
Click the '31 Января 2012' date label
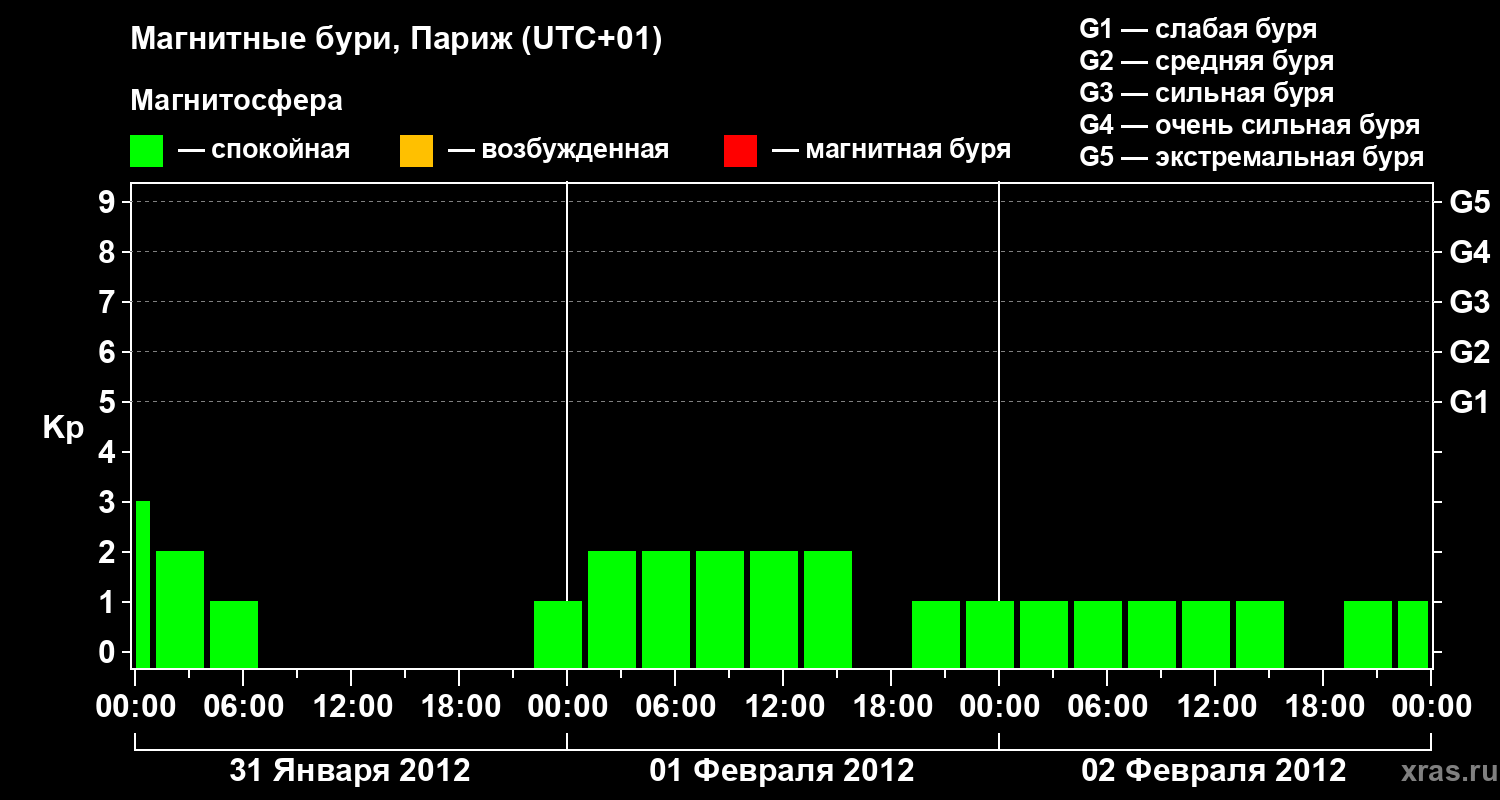350,771
